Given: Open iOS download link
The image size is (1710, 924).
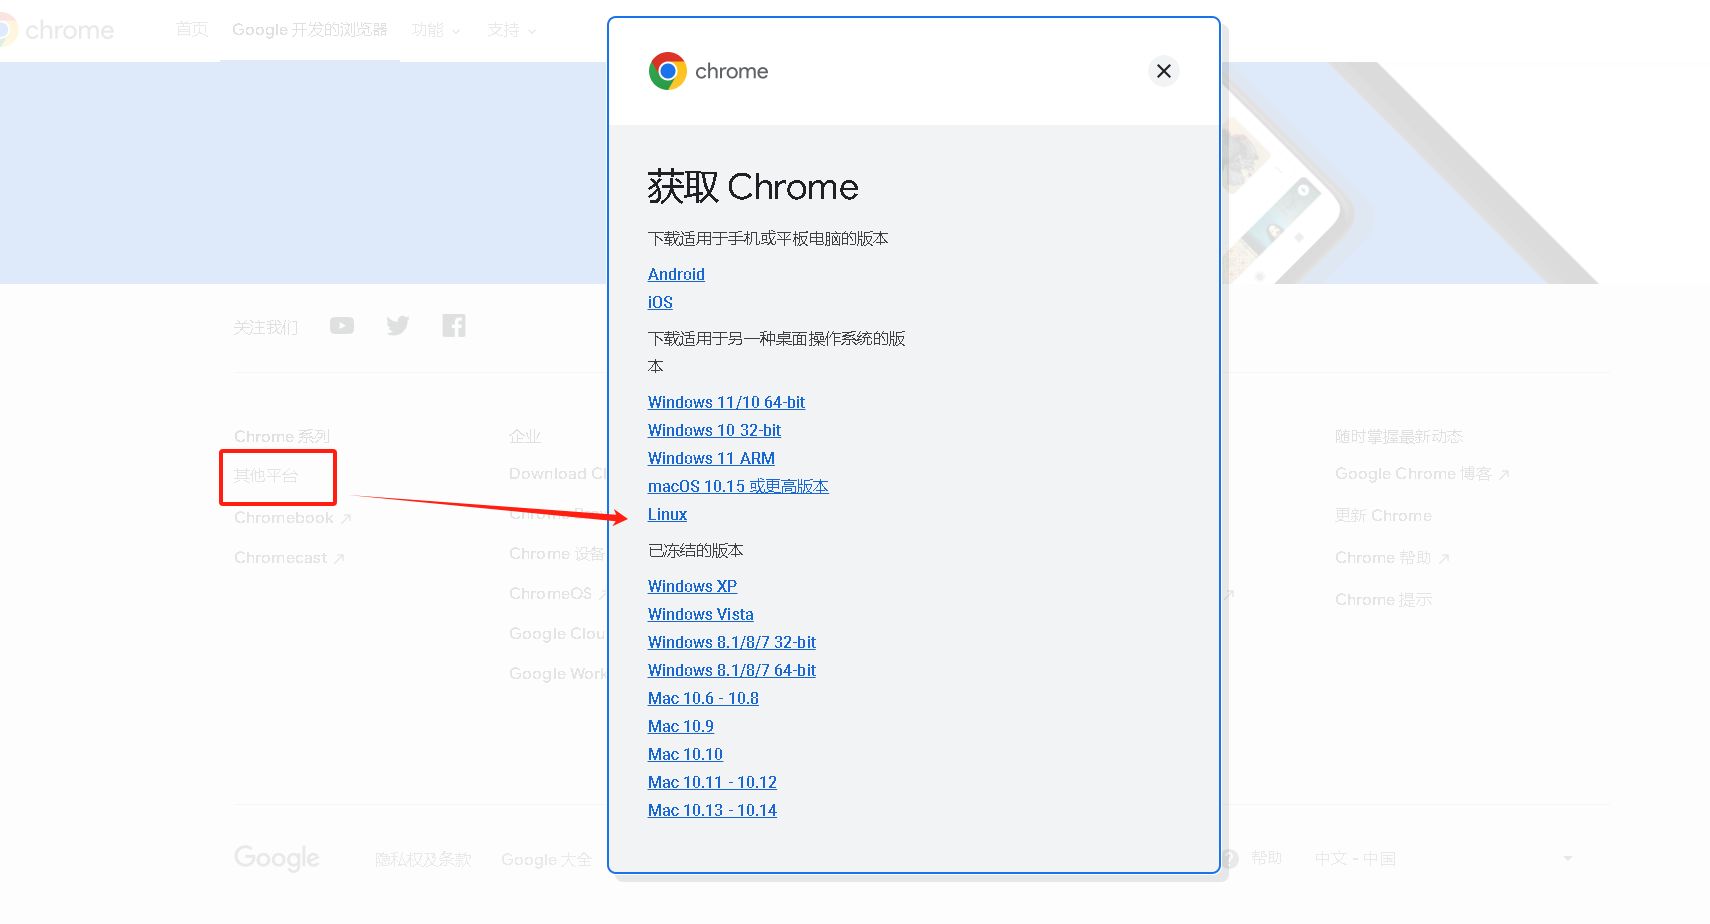Looking at the screenshot, I should pos(660,302).
